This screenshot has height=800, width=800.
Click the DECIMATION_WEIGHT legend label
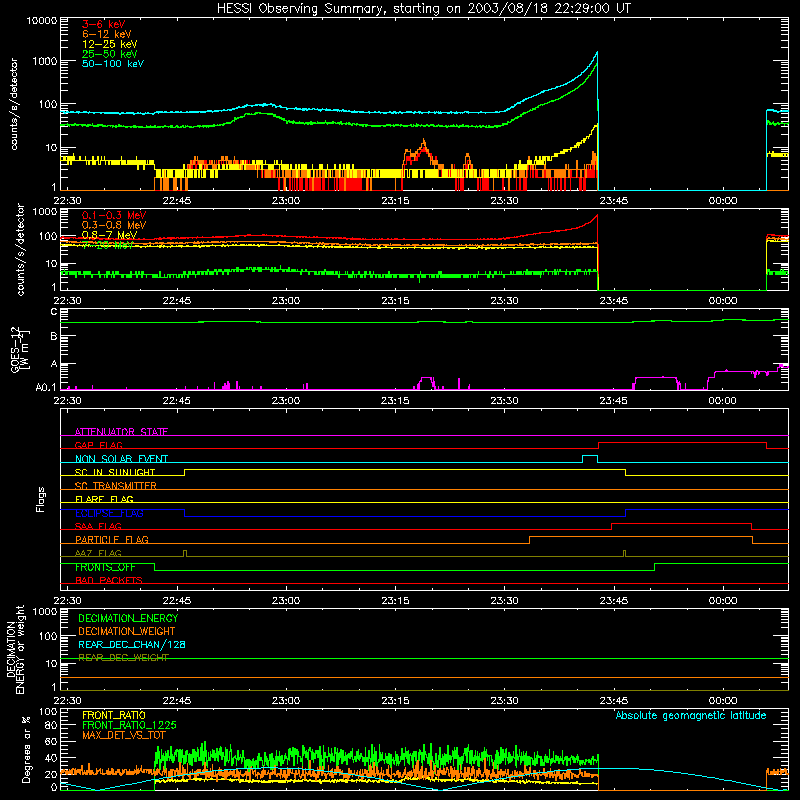pos(127,631)
